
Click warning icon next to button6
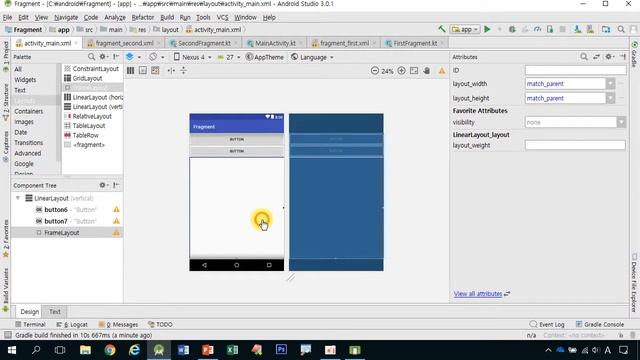coord(116,209)
